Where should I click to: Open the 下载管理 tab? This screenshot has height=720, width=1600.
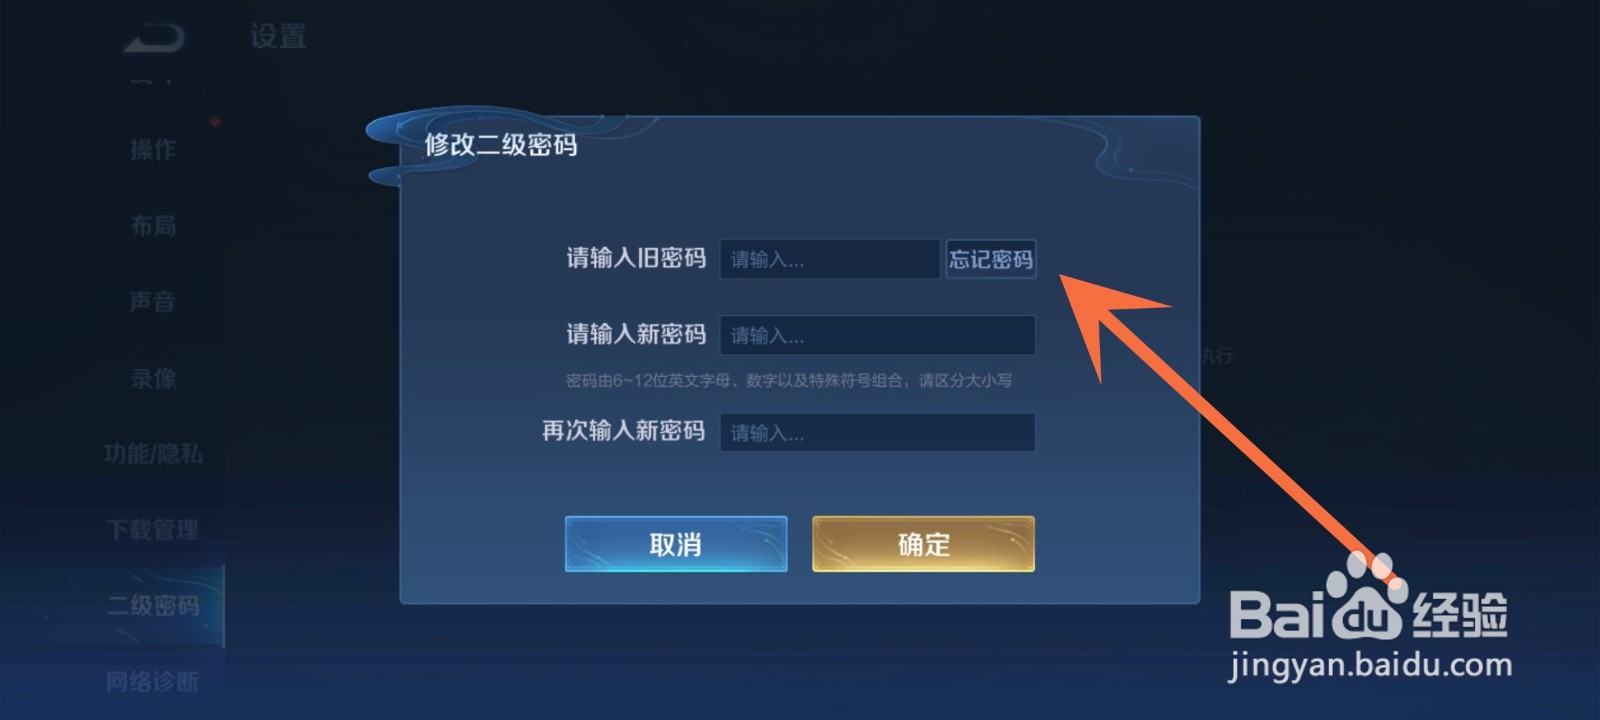click(x=153, y=530)
